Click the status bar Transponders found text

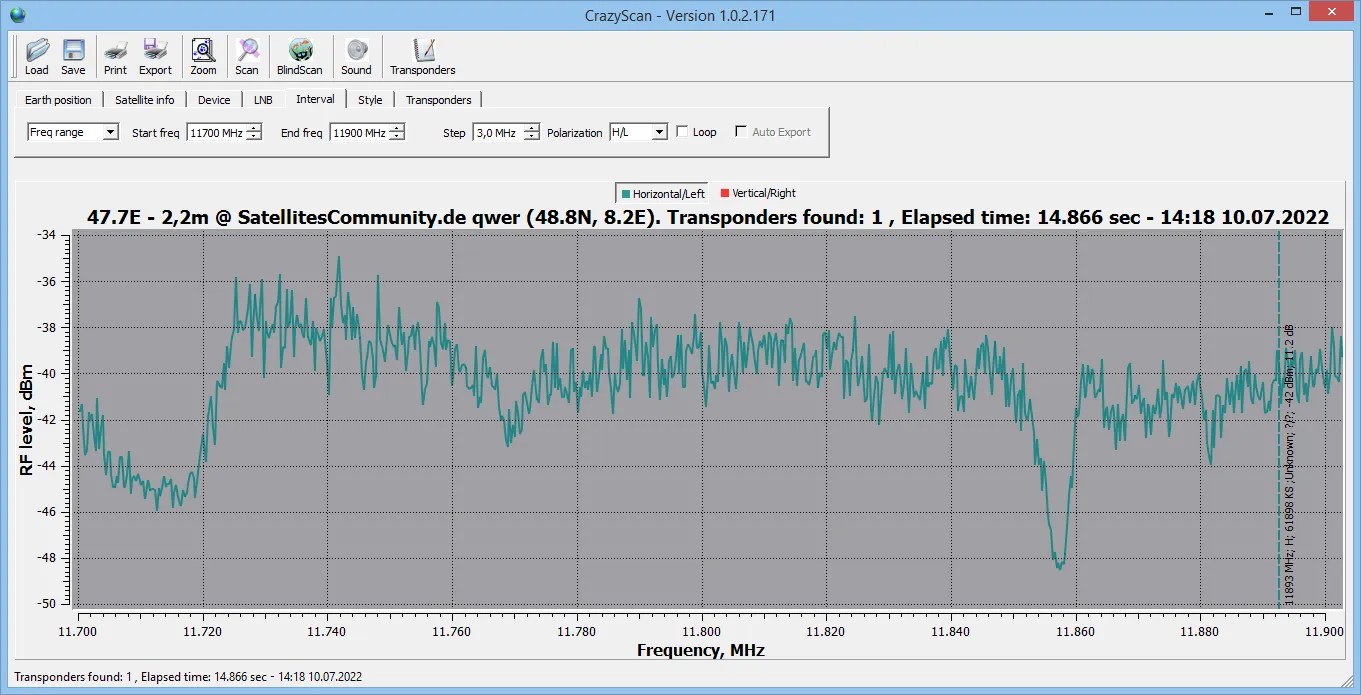pyautogui.click(x=188, y=677)
